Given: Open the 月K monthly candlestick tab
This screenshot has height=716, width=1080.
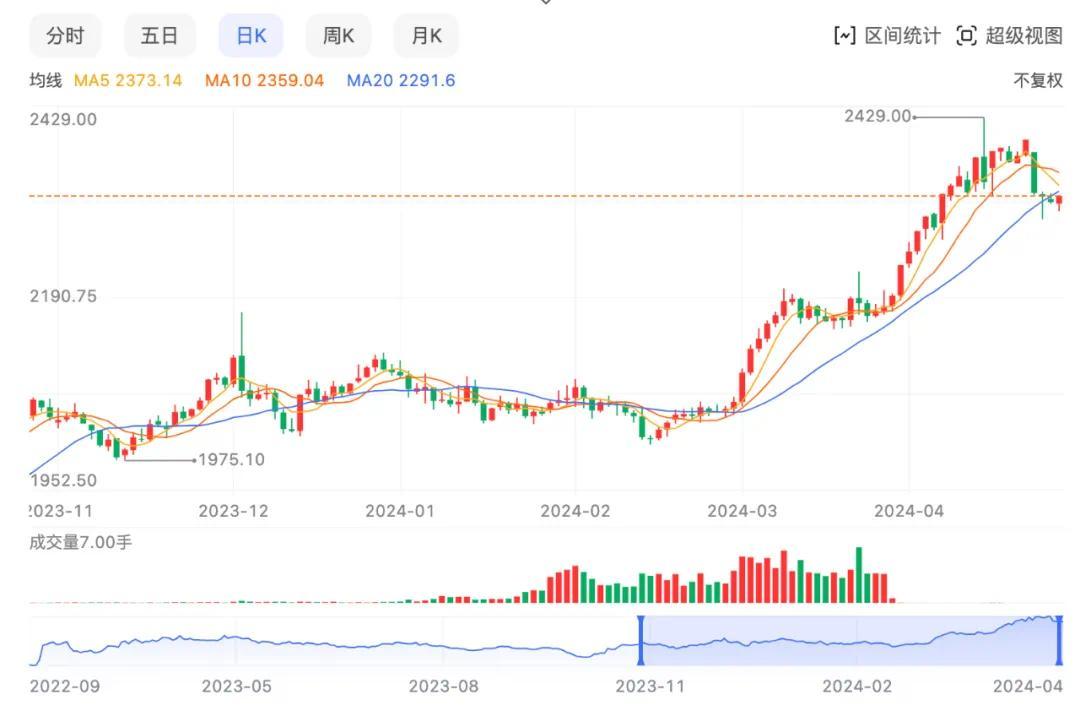Looking at the screenshot, I should coord(426,36).
